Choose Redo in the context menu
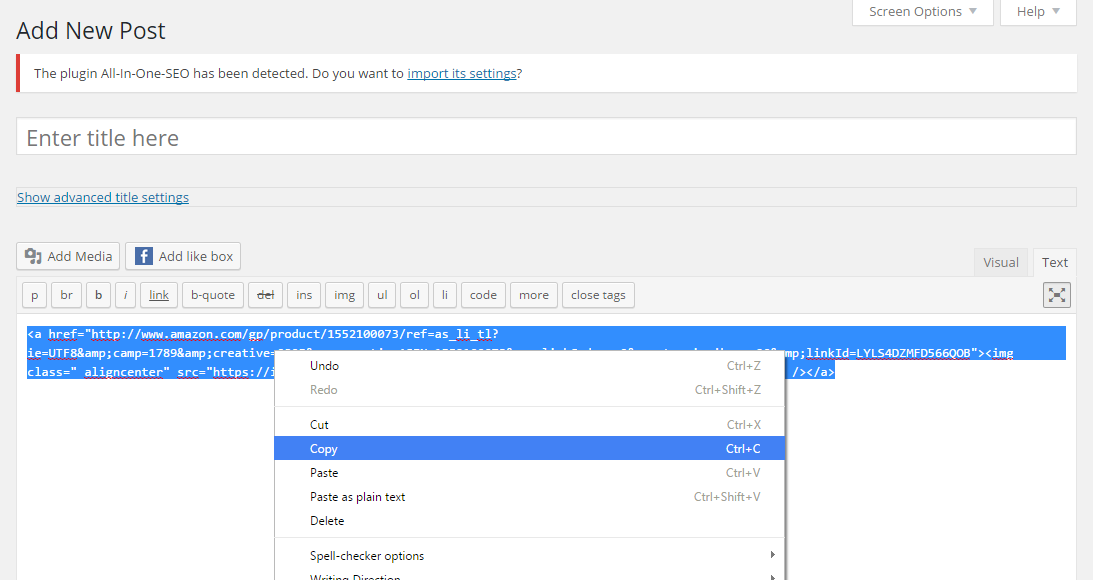 [530, 390]
